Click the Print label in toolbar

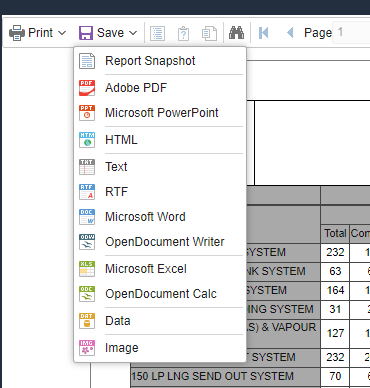40,33
